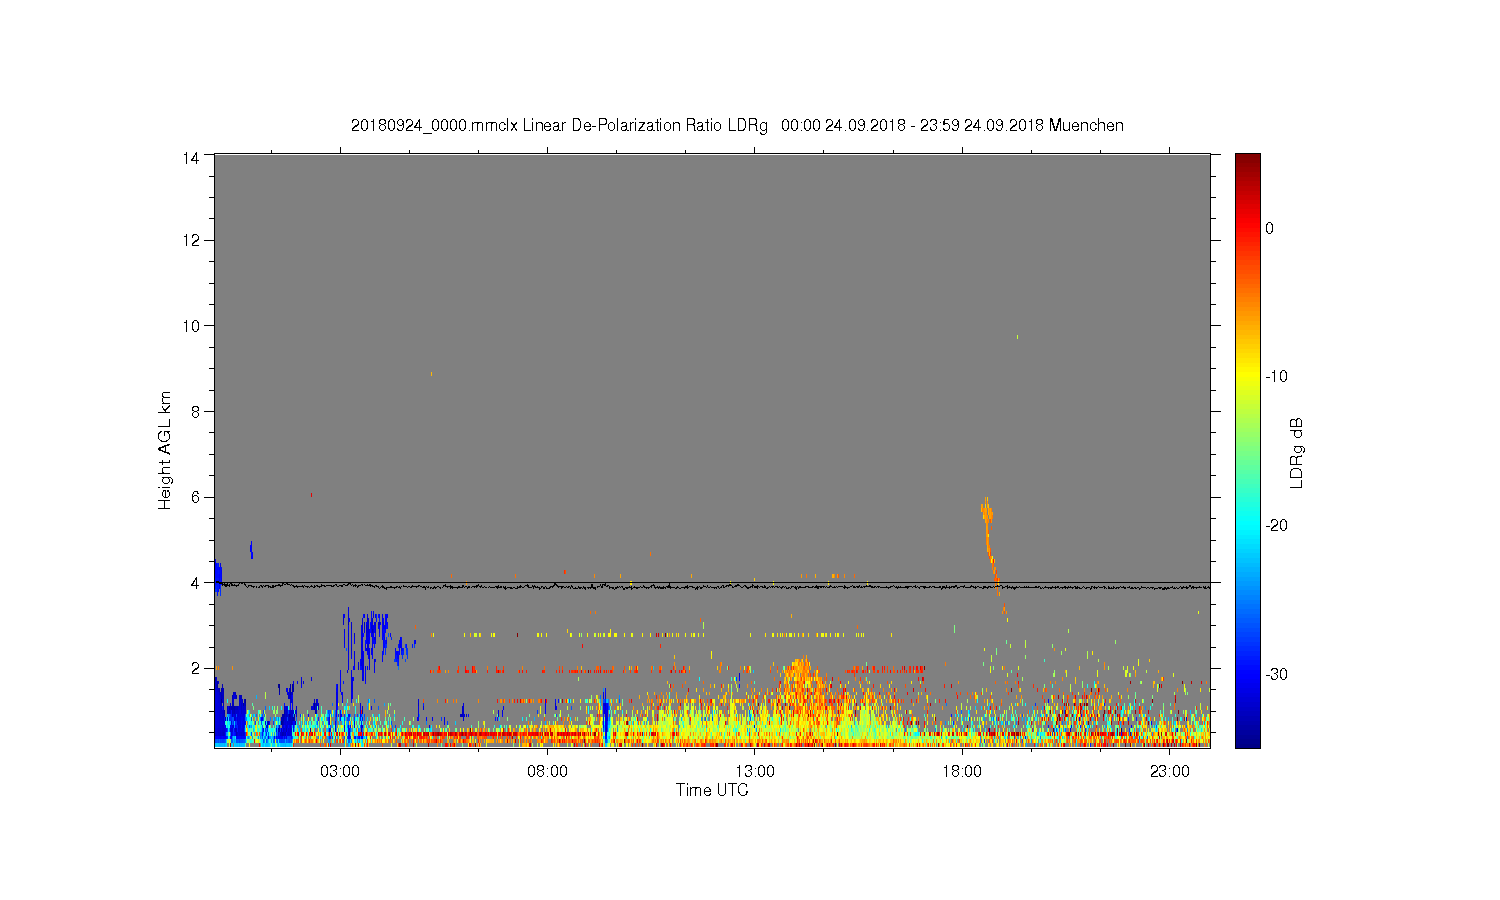Click the LDRg color scale bar
Screen dimensions: 1500x900
(x=1248, y=450)
